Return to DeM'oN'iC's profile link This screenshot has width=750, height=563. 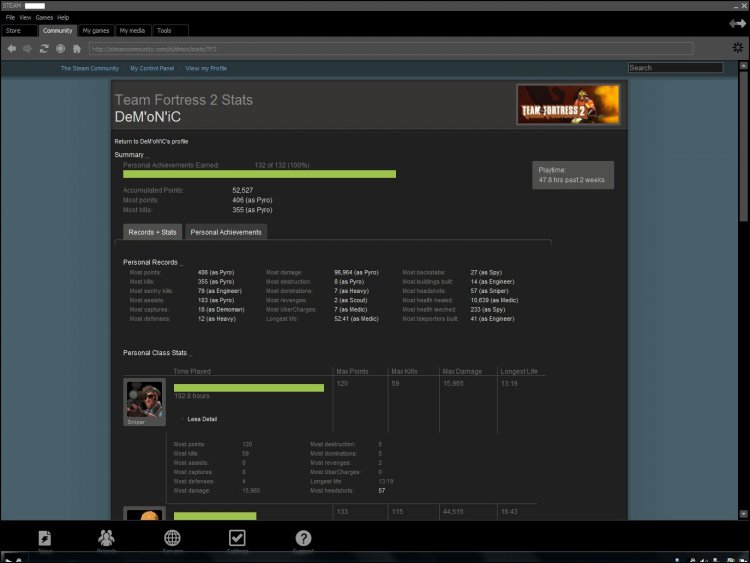coord(151,142)
